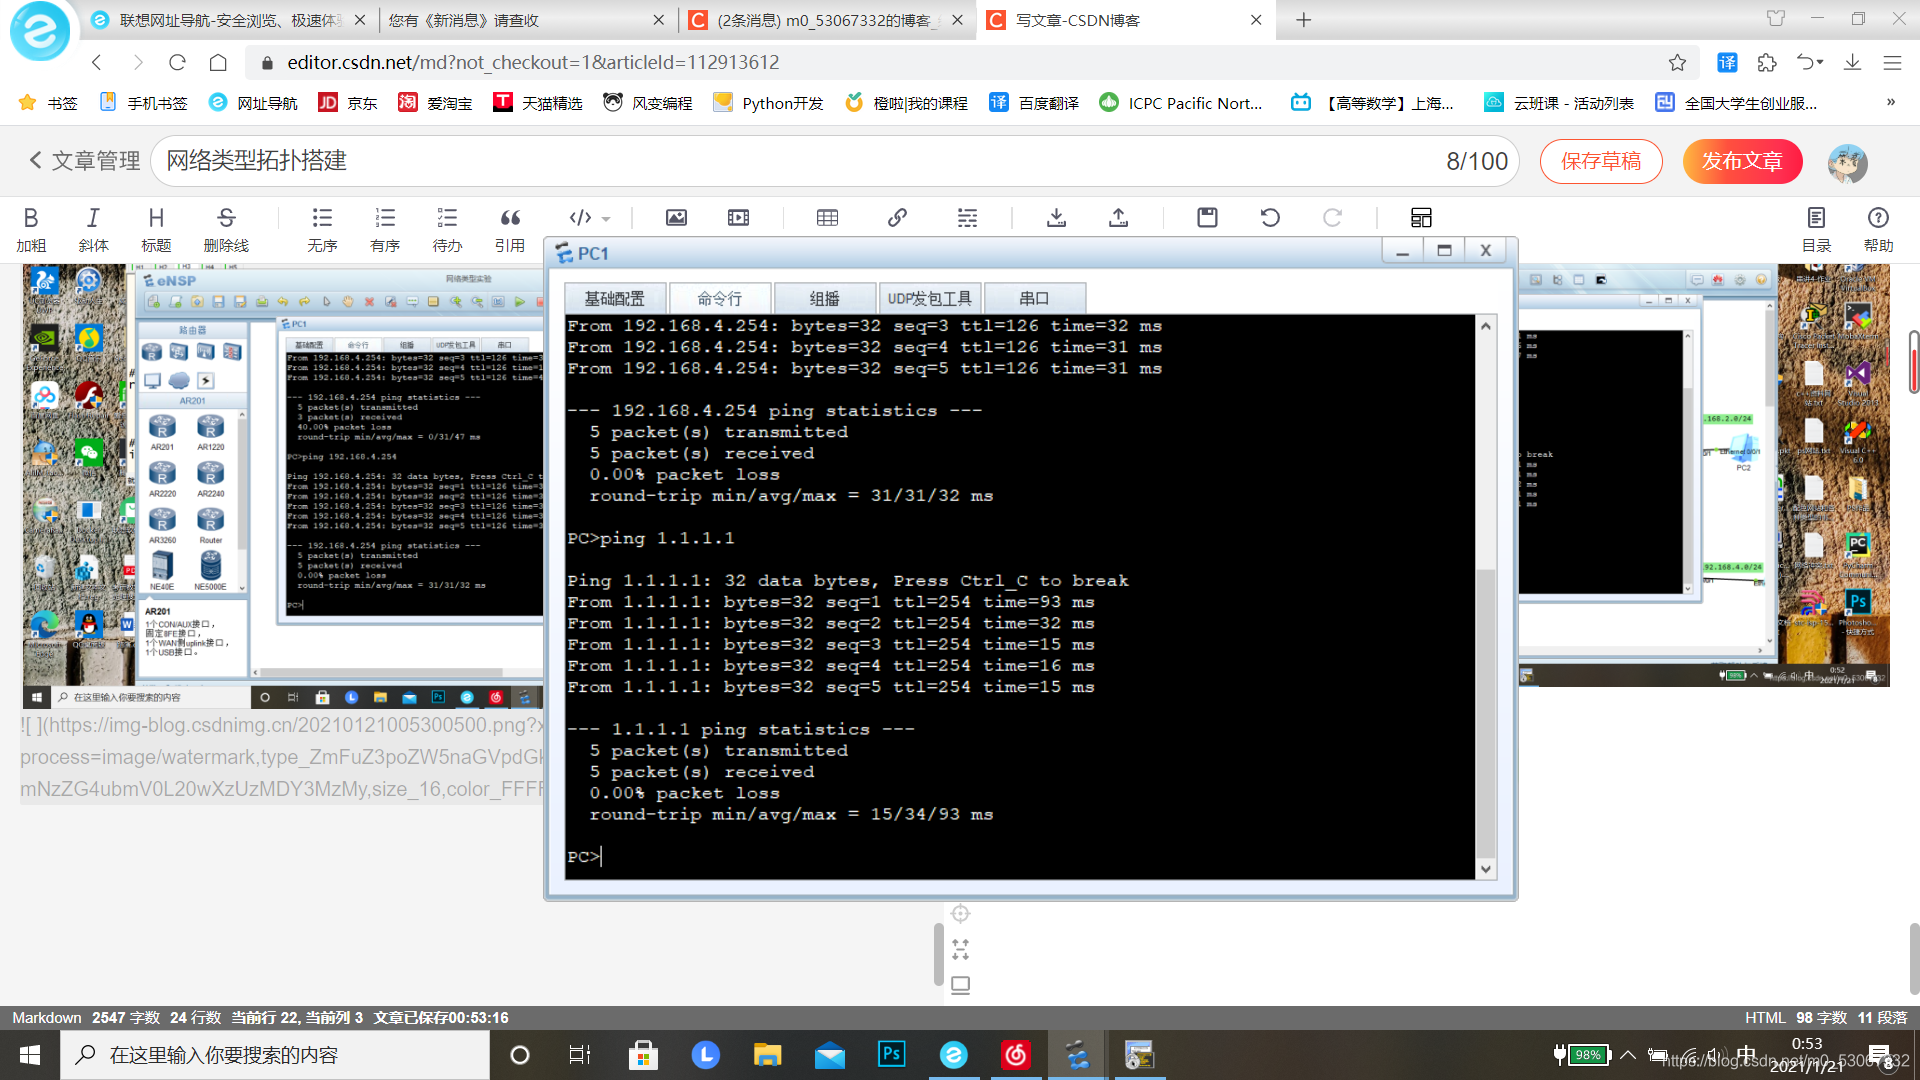
Task: Reload the current page
Action: coord(177,62)
